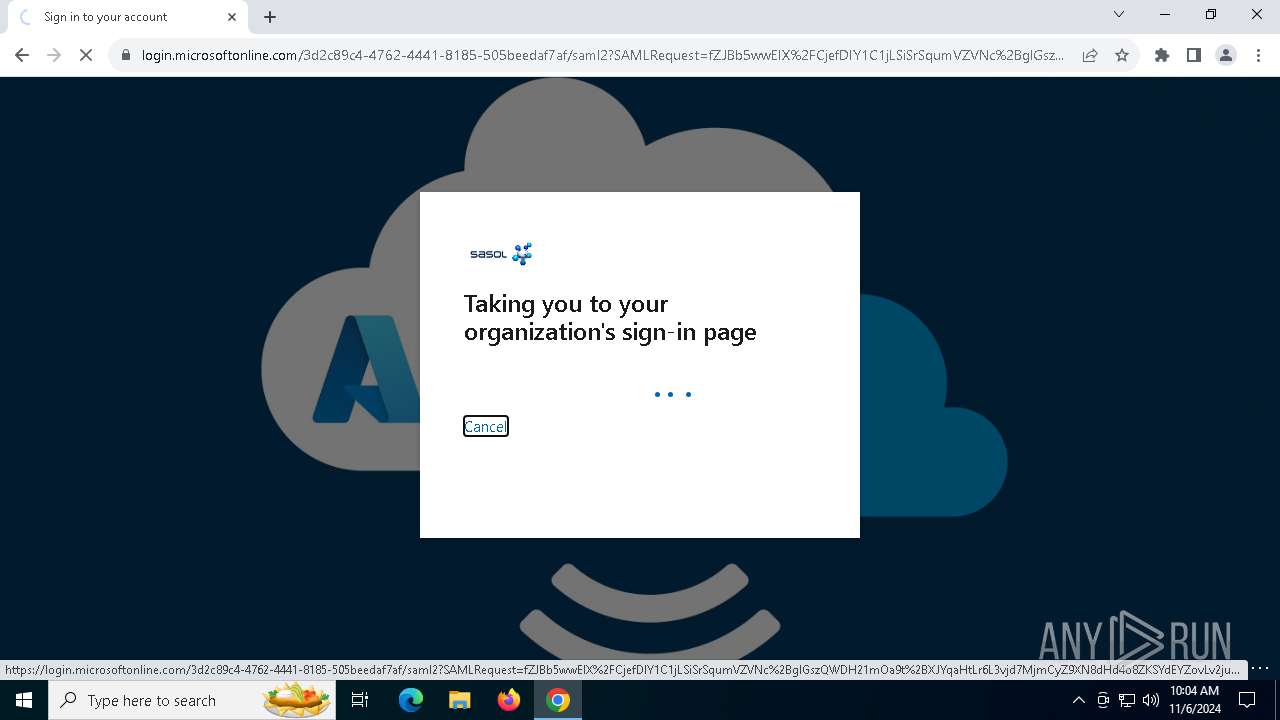Open the volume control tray icon
The width and height of the screenshot is (1280, 720).
pyautogui.click(x=1151, y=700)
